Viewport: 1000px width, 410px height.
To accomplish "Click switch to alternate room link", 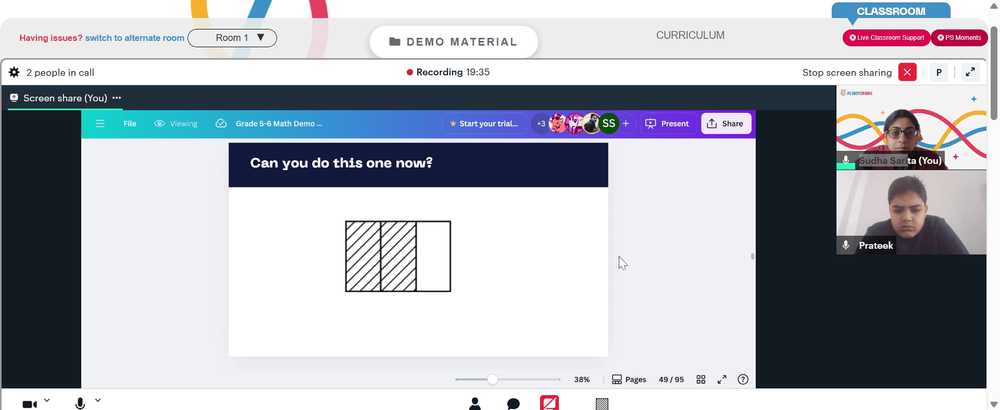I will (x=135, y=38).
